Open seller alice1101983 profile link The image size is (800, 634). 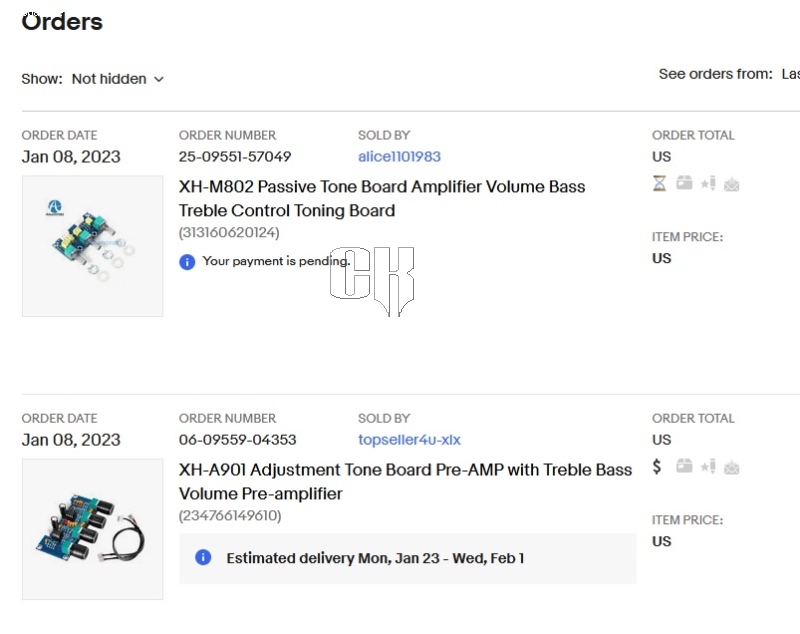coord(399,157)
